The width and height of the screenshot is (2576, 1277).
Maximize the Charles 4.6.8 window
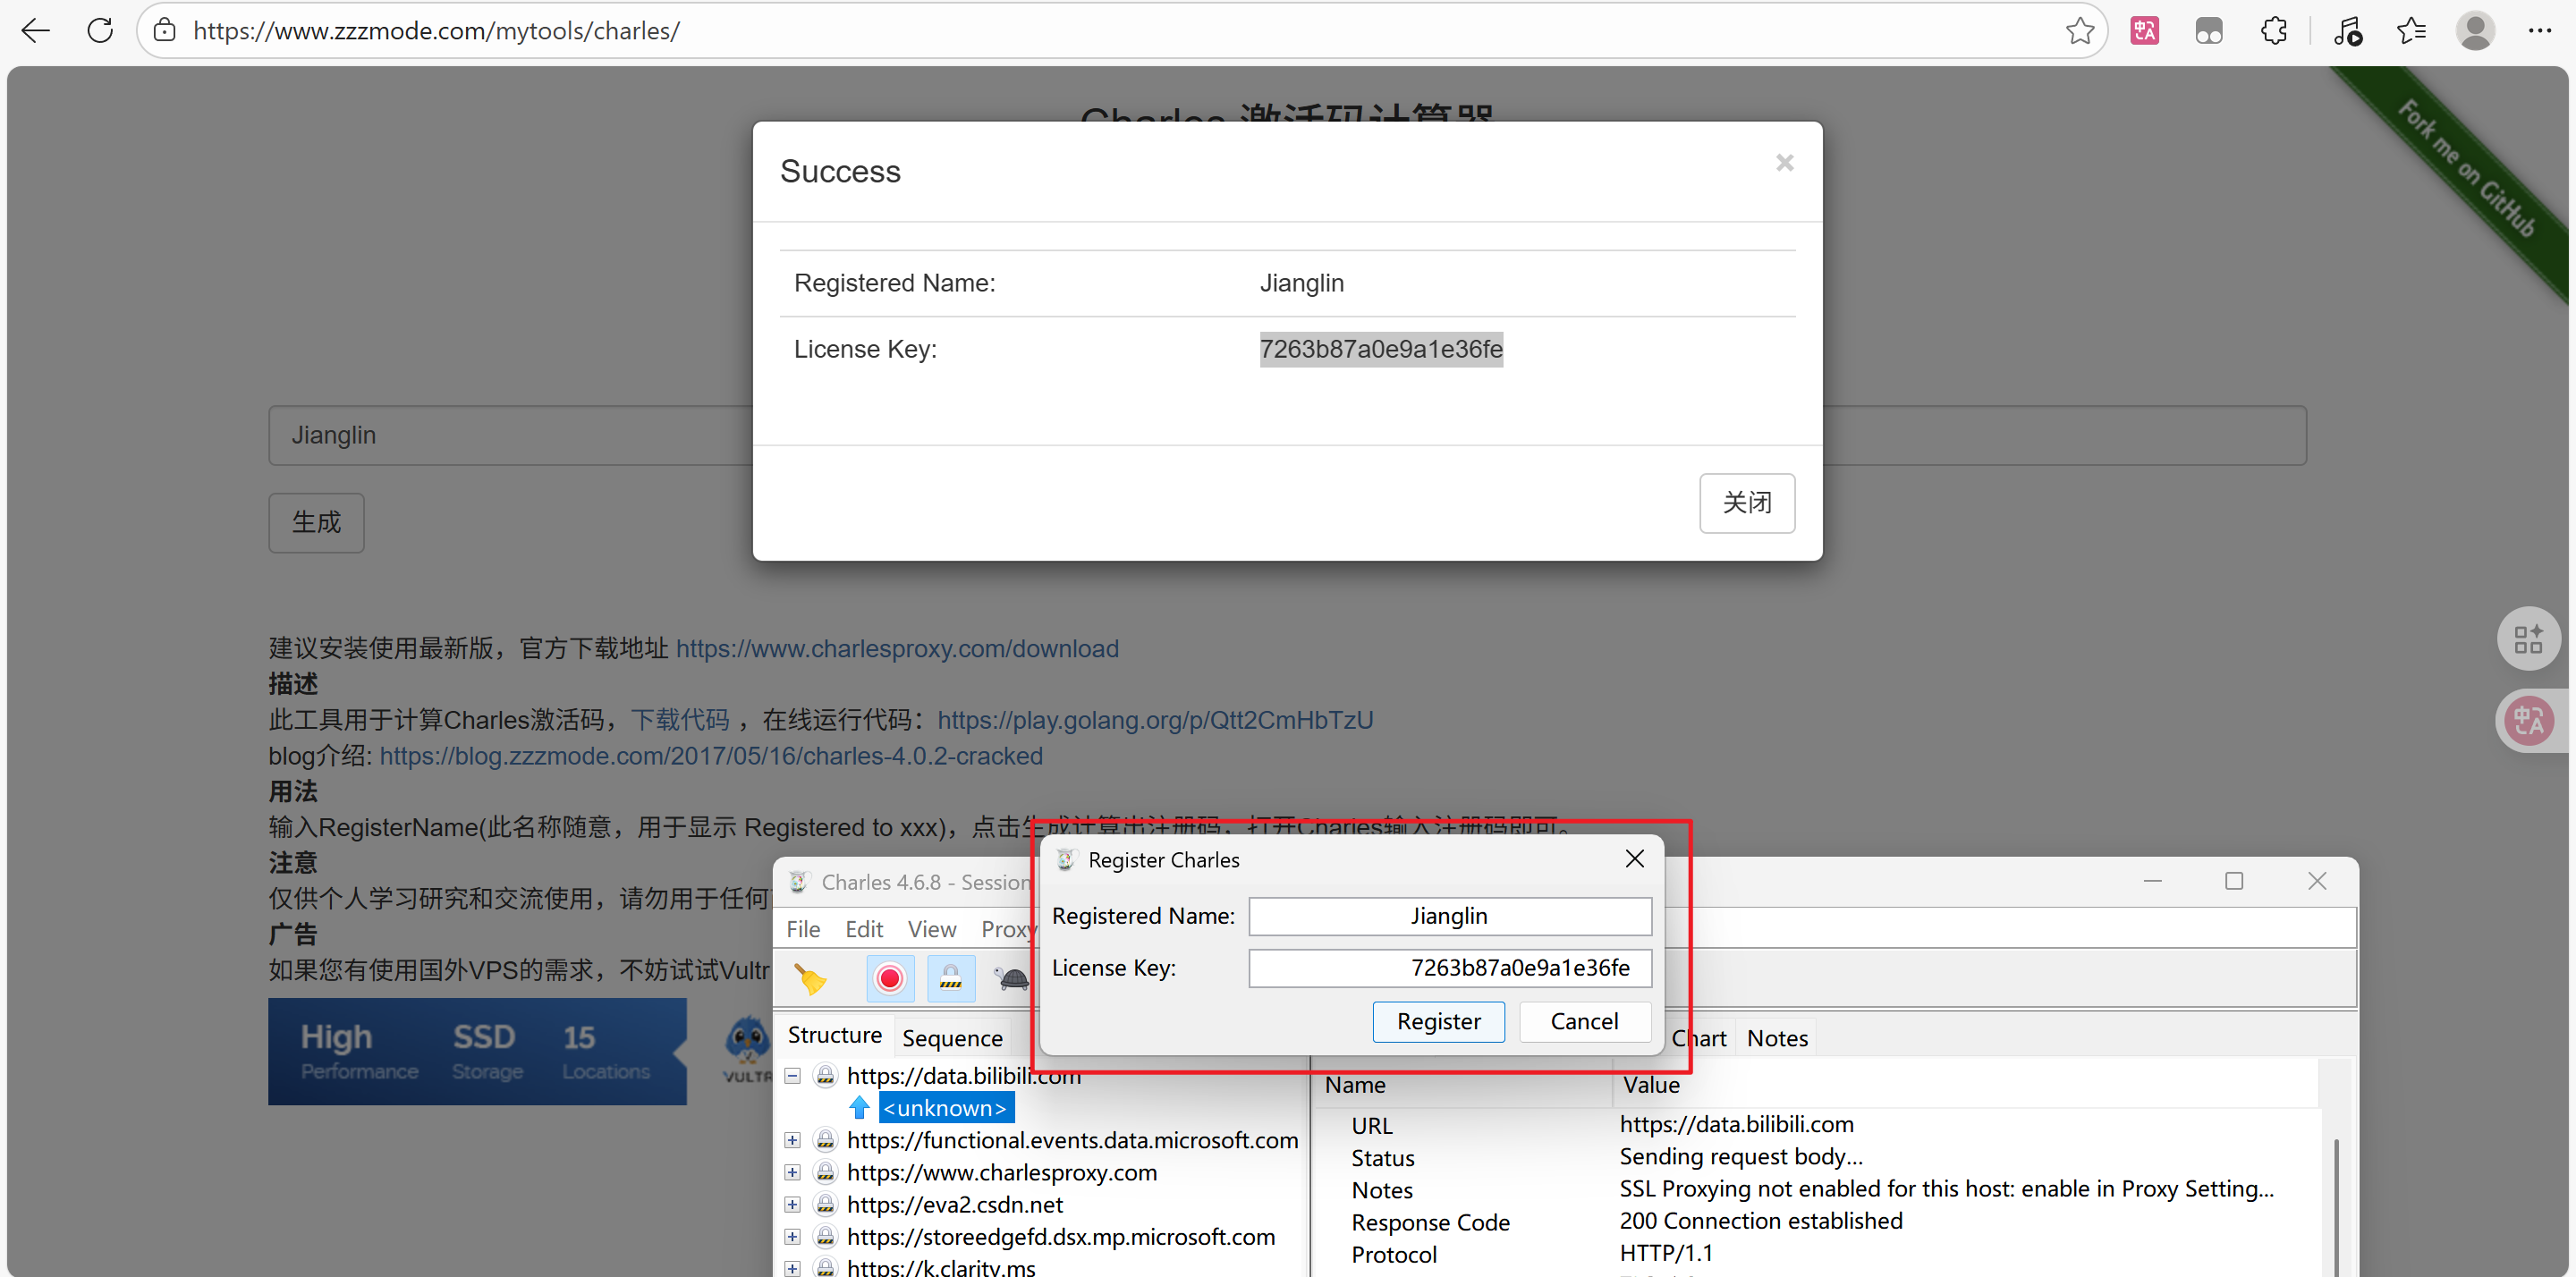click(x=2234, y=881)
